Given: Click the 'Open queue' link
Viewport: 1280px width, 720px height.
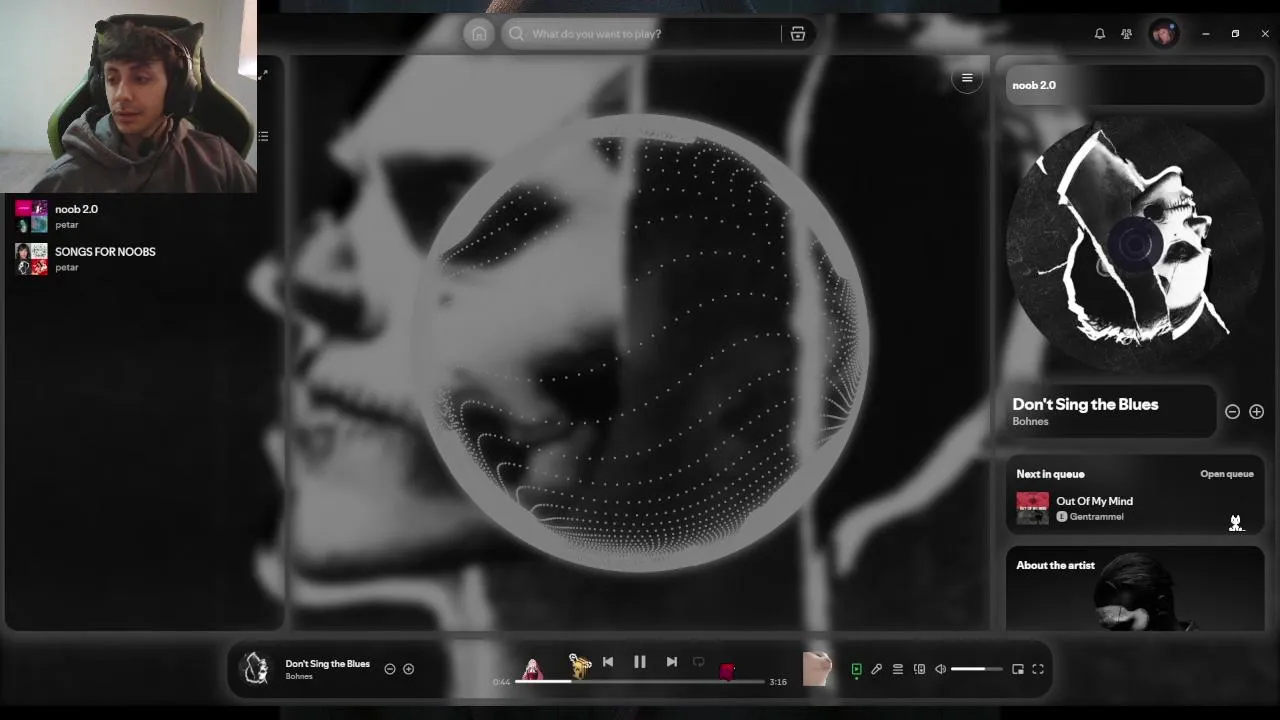Looking at the screenshot, I should tap(1226, 474).
